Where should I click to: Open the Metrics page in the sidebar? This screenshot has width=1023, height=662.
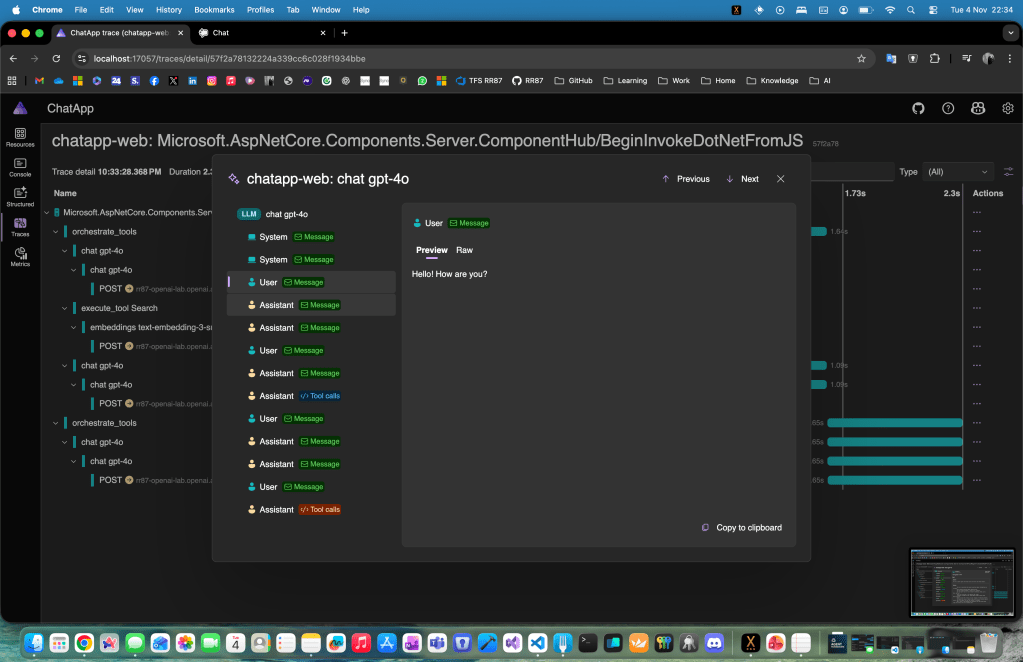(x=20, y=257)
